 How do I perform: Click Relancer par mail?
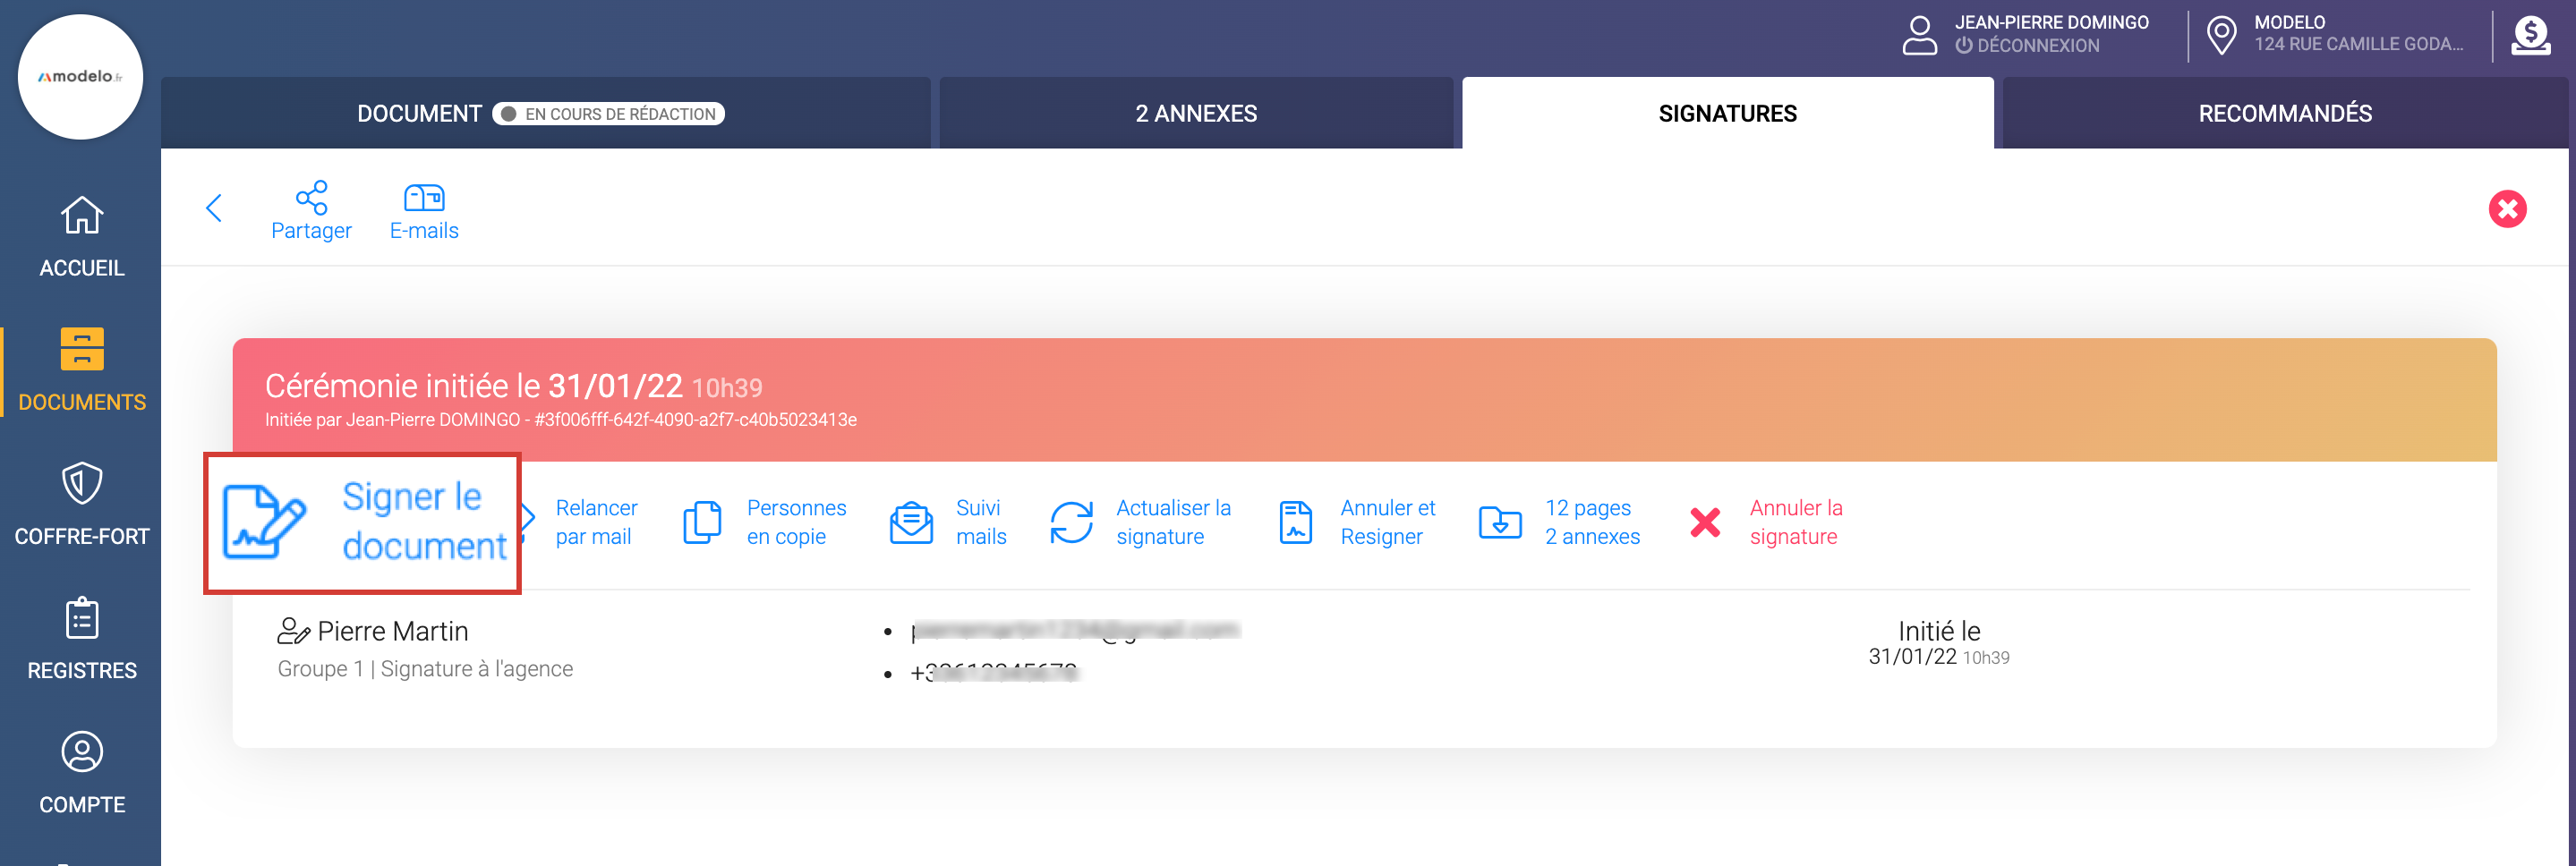594,522
